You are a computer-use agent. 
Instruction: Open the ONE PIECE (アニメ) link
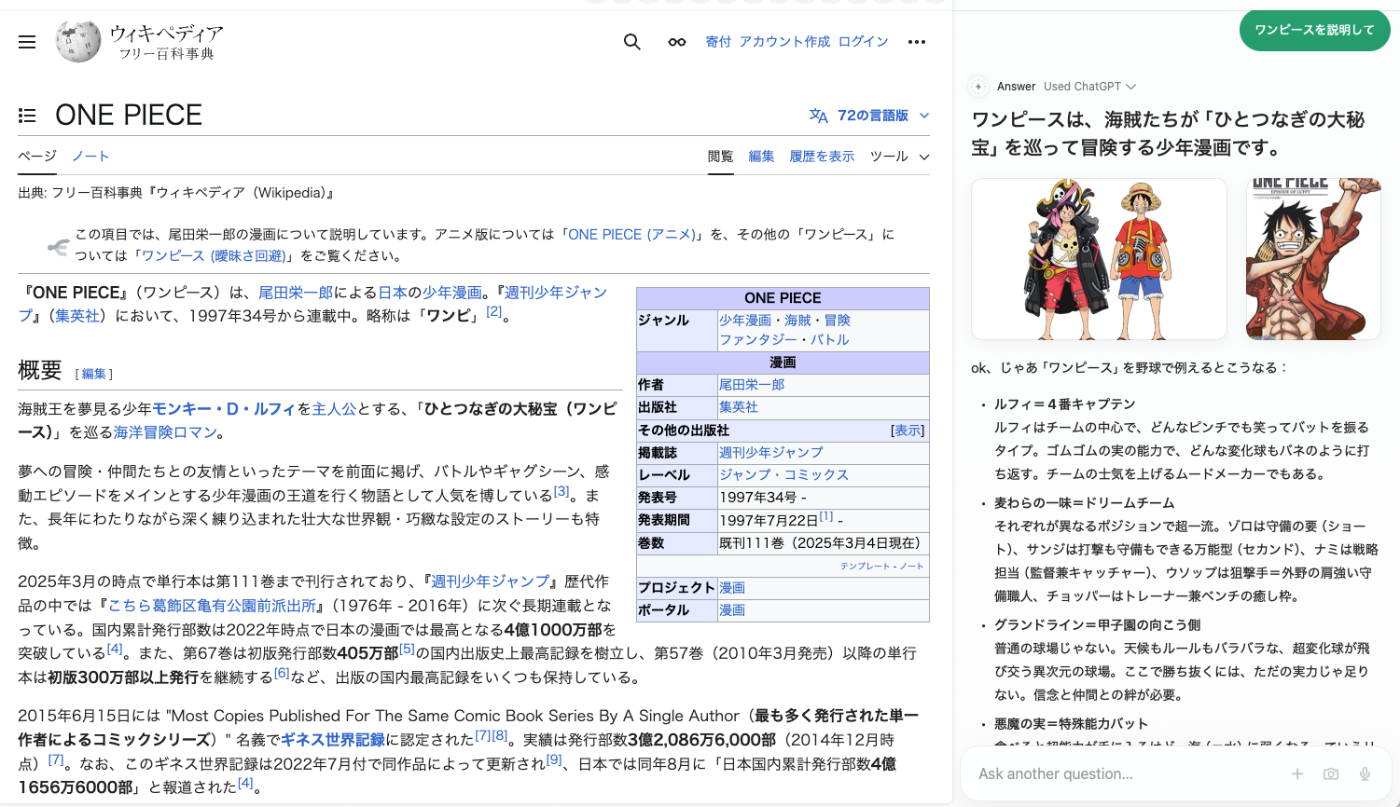[632, 235]
